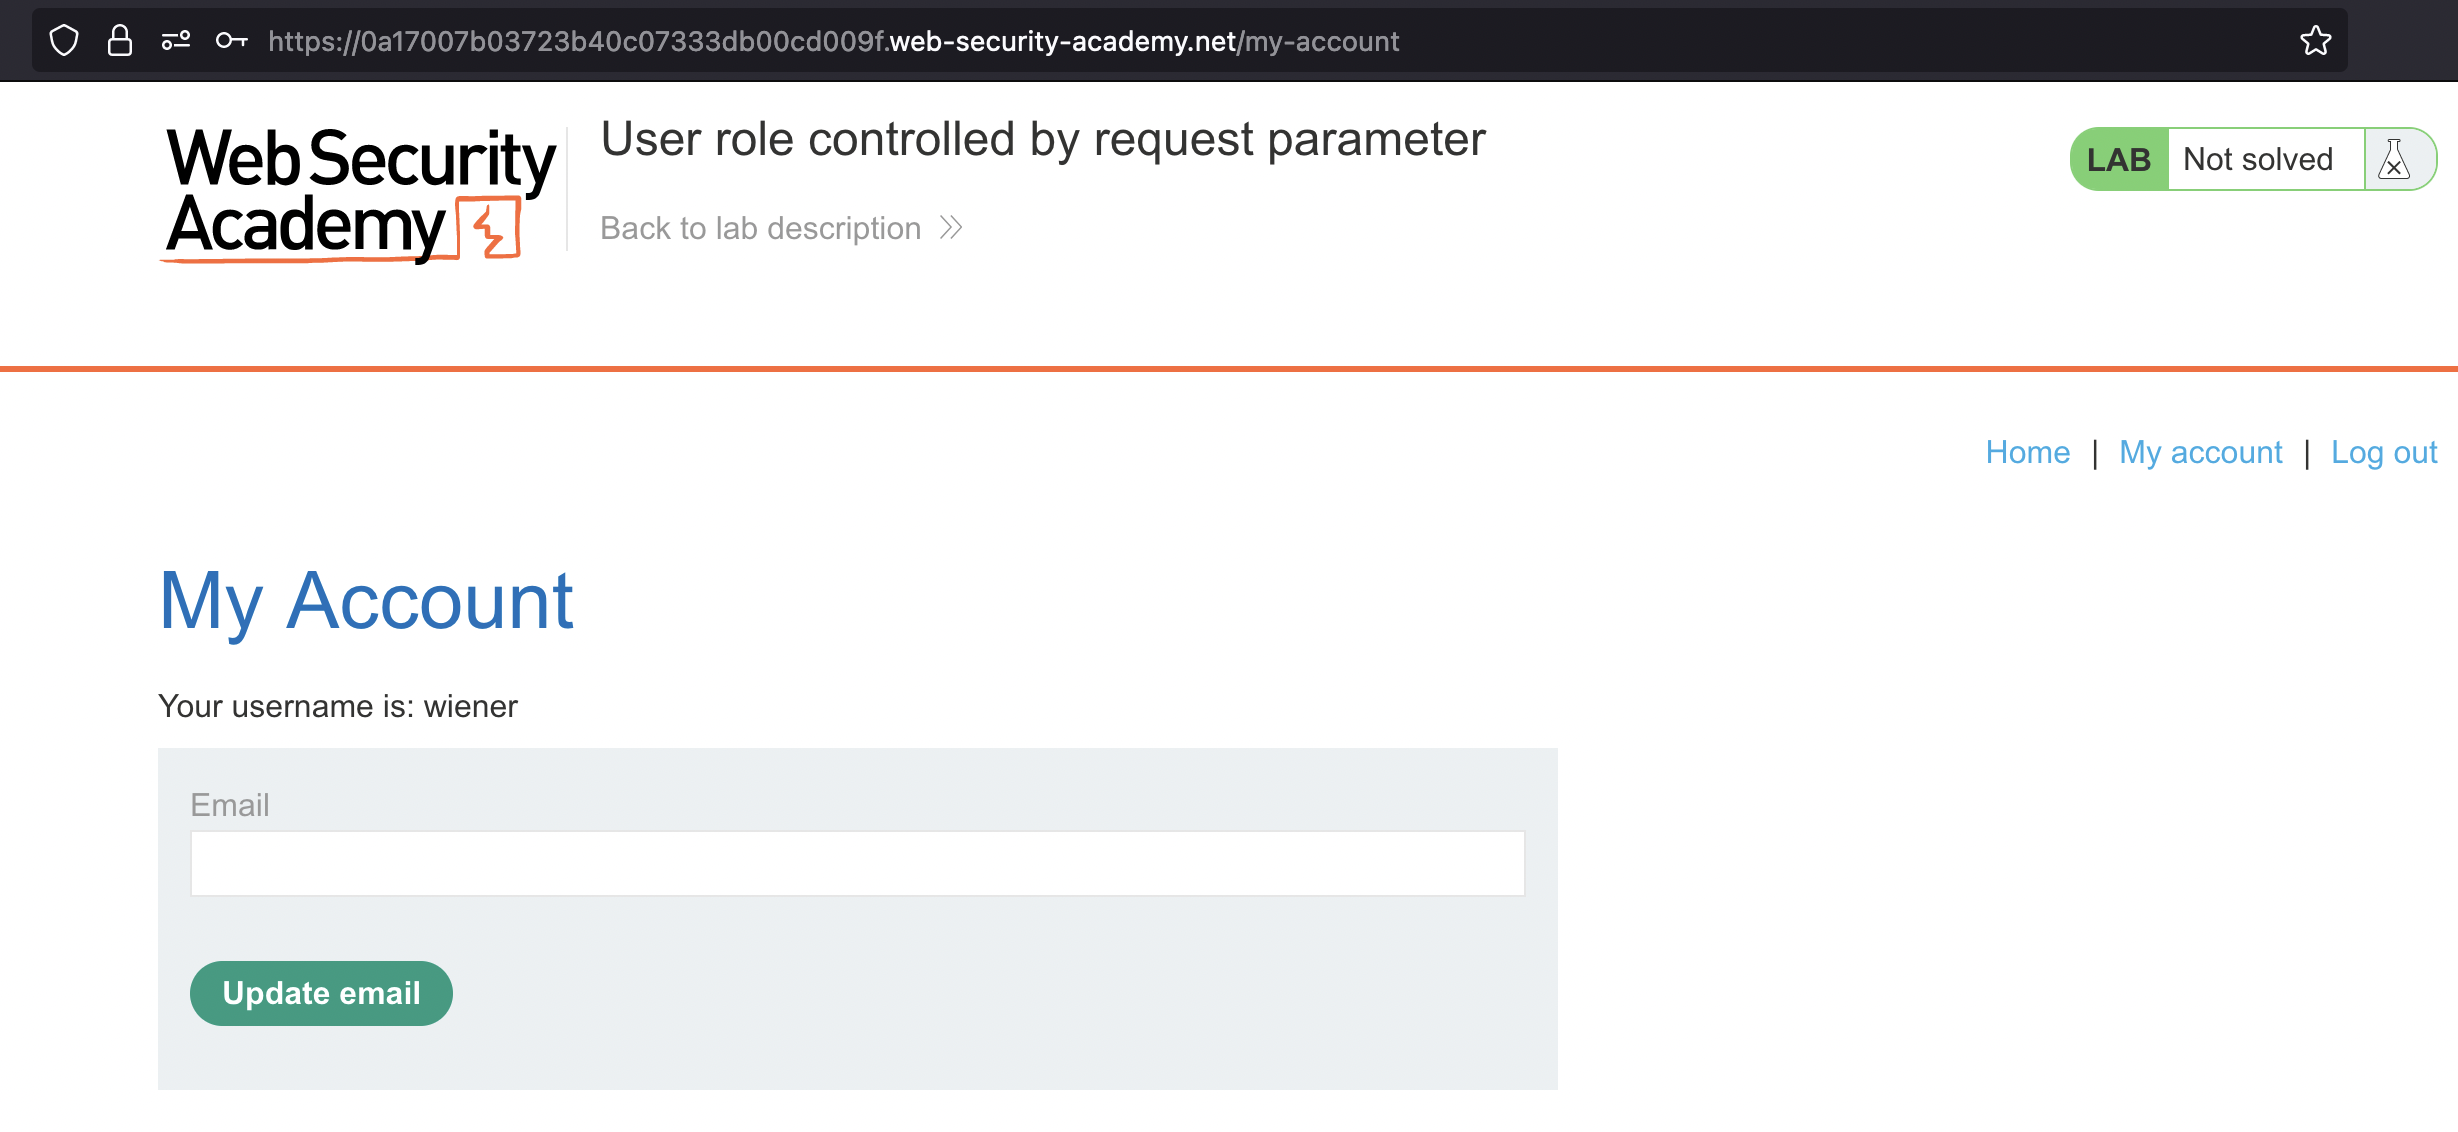Click the lab flask icon
Viewport: 2458px width, 1132px height.
(x=2394, y=159)
